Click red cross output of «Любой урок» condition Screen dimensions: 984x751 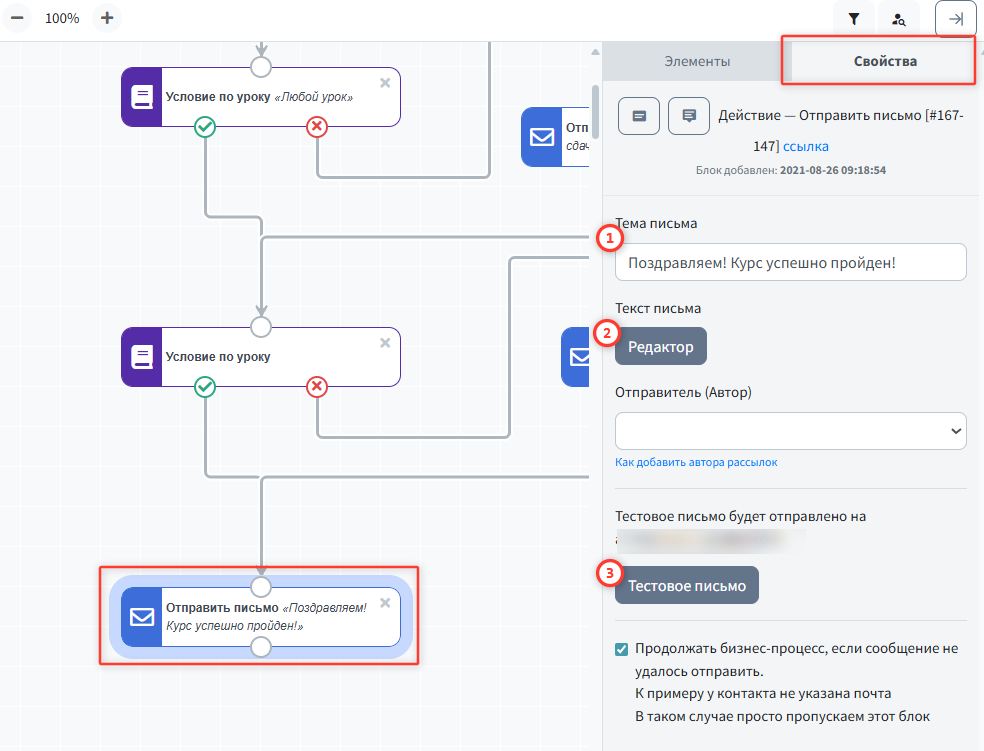click(317, 126)
